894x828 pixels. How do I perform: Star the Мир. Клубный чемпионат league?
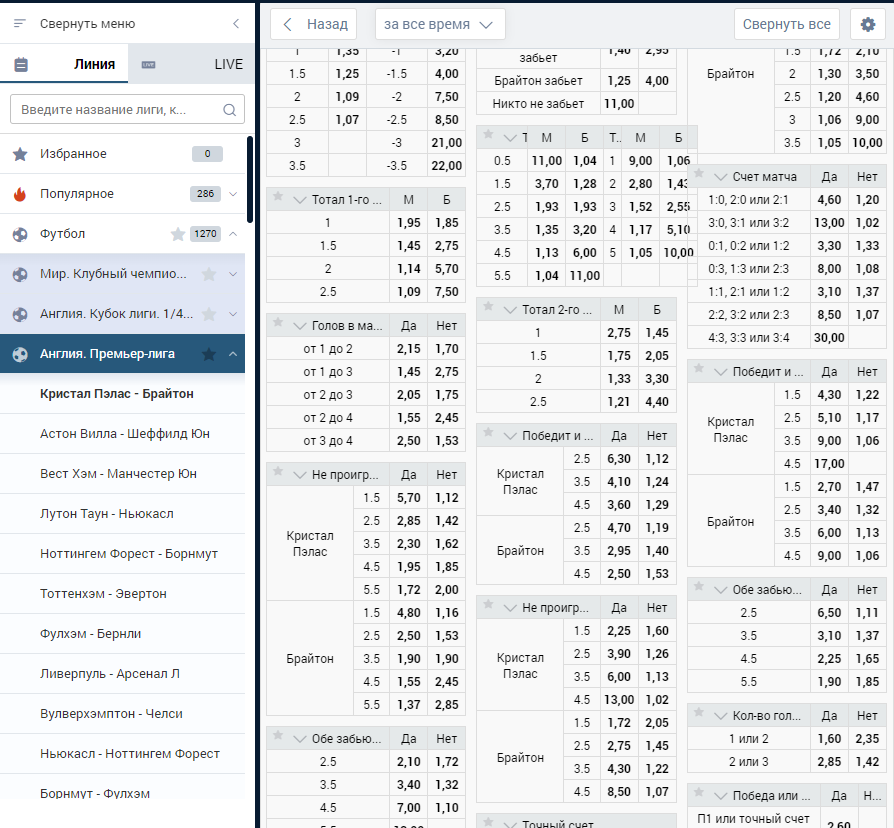coord(209,274)
